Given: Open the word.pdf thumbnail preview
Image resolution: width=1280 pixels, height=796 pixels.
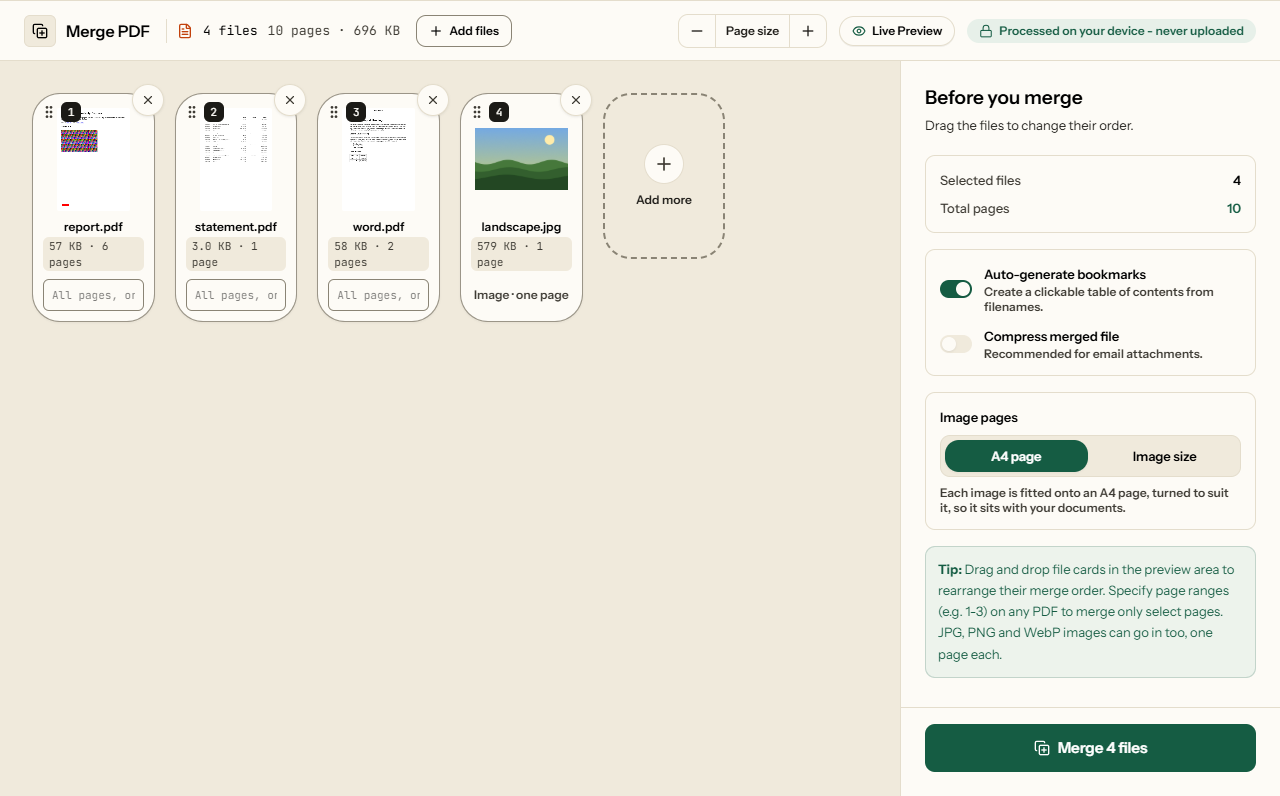Looking at the screenshot, I should tap(379, 160).
